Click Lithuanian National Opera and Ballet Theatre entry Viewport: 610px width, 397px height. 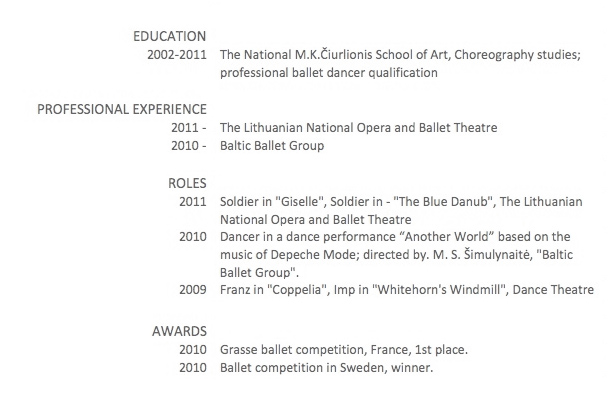tap(359, 128)
